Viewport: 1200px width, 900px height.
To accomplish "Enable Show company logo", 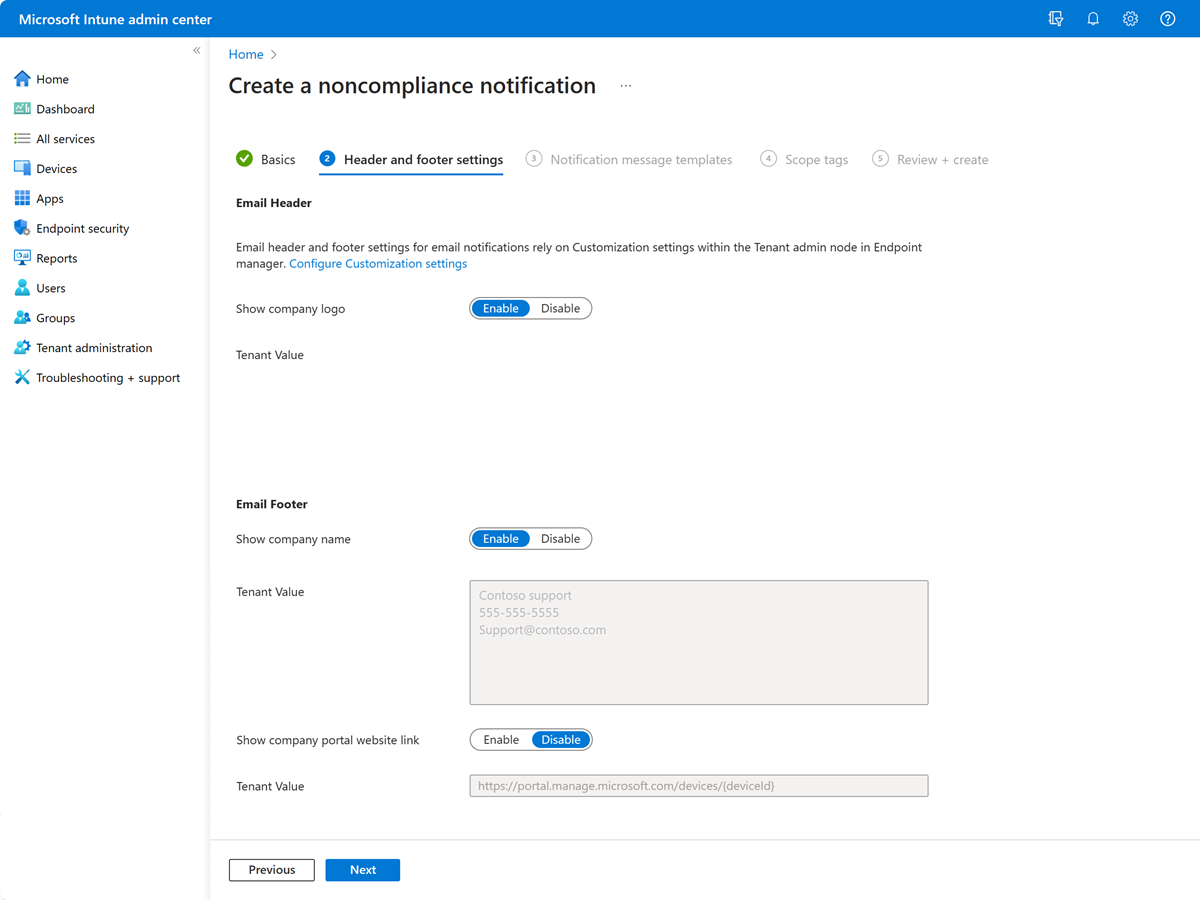I will pos(500,308).
